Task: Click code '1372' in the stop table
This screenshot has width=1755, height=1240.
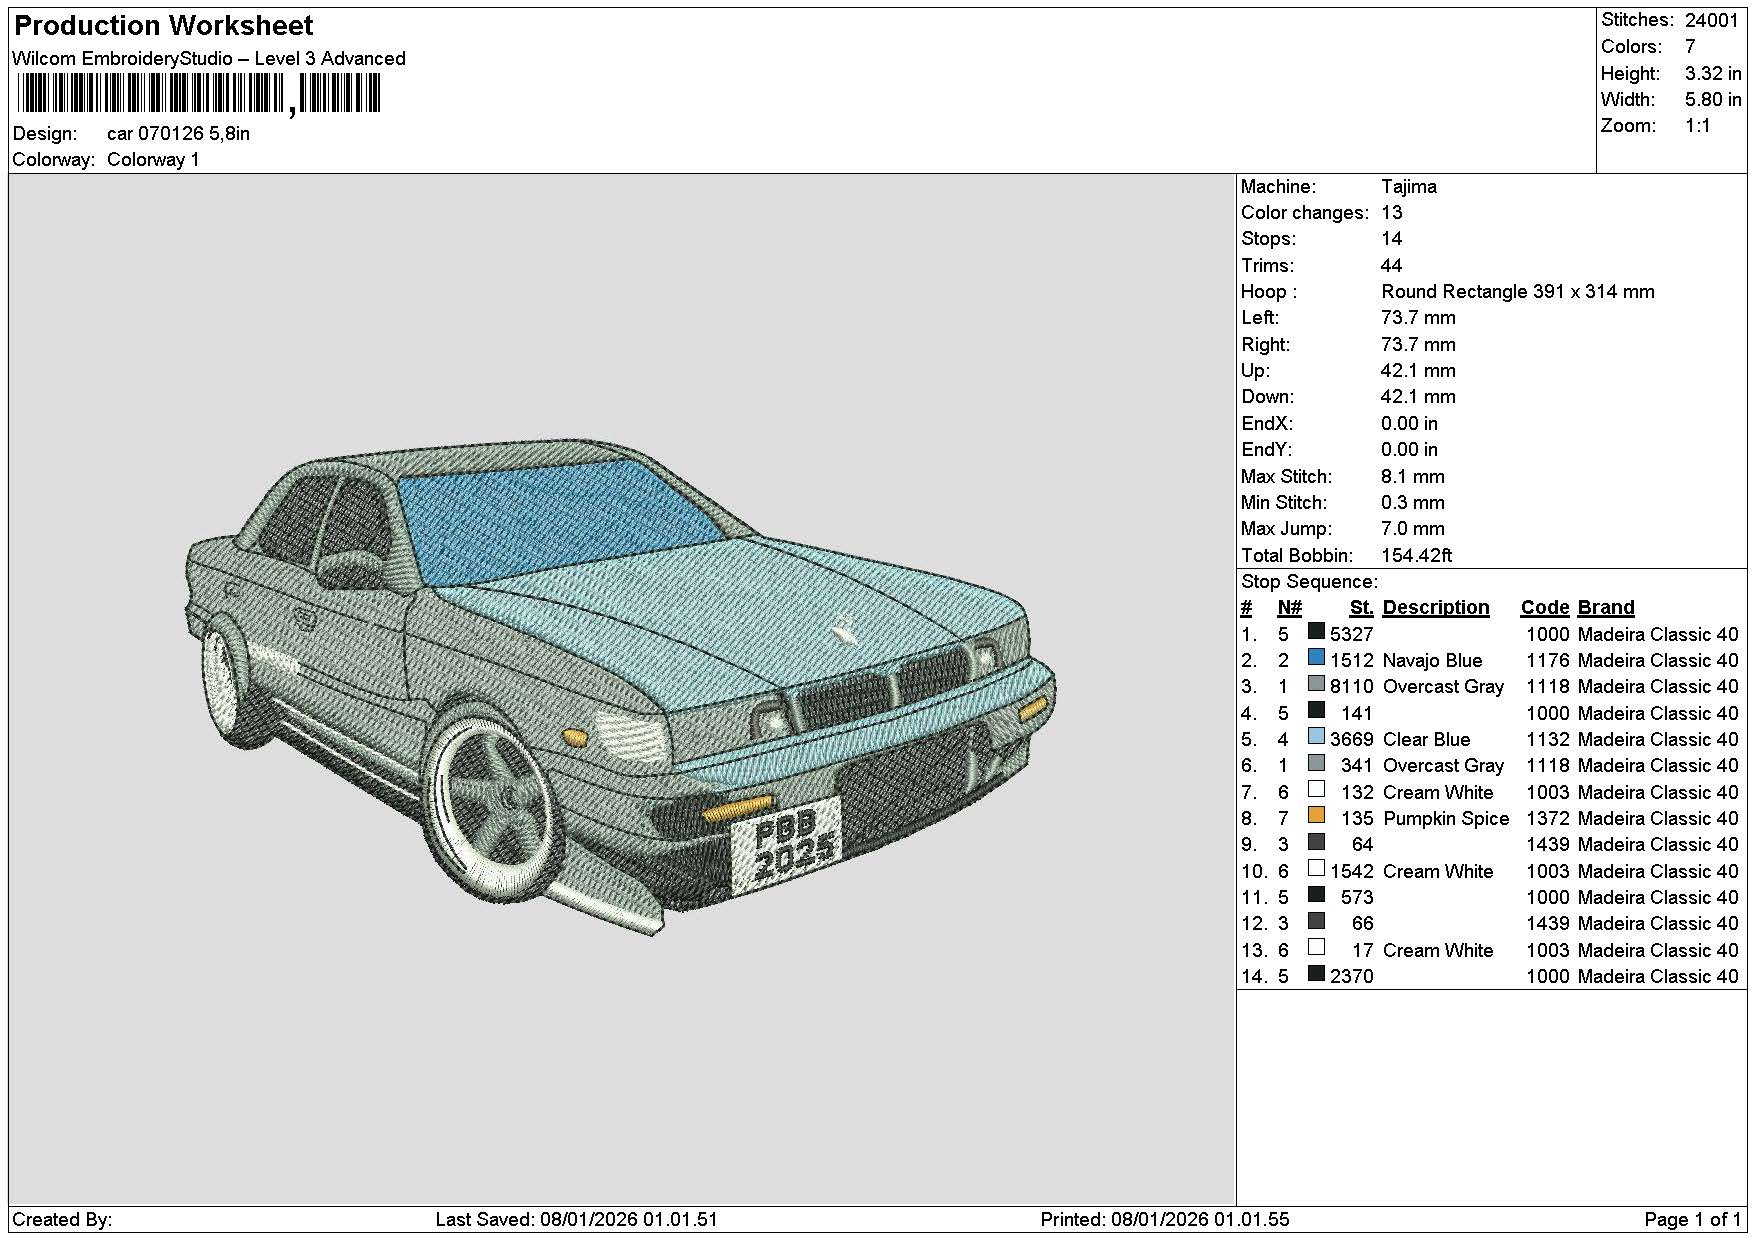Action: tap(1548, 819)
